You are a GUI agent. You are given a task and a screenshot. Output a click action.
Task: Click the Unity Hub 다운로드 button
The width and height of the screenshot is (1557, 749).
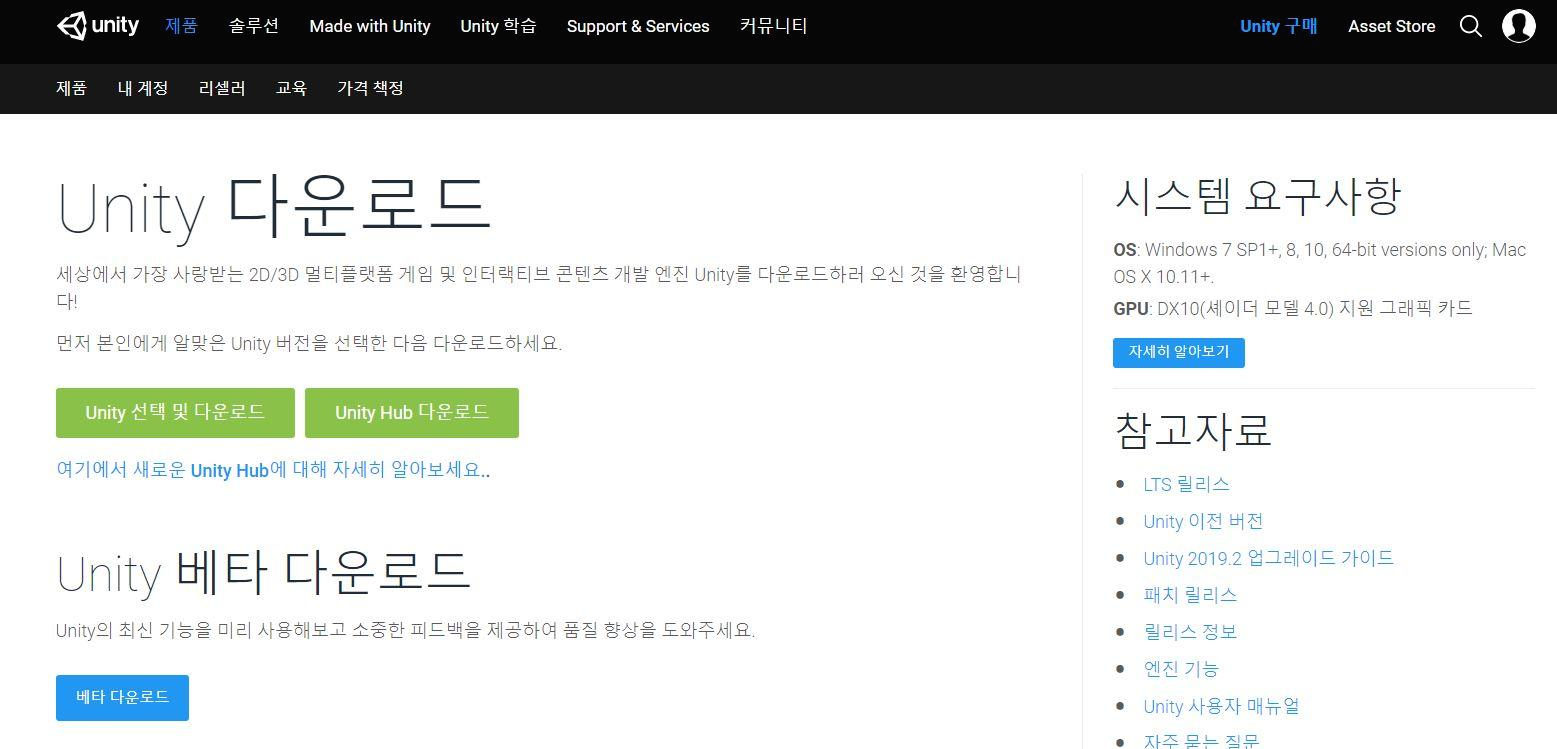coord(412,413)
